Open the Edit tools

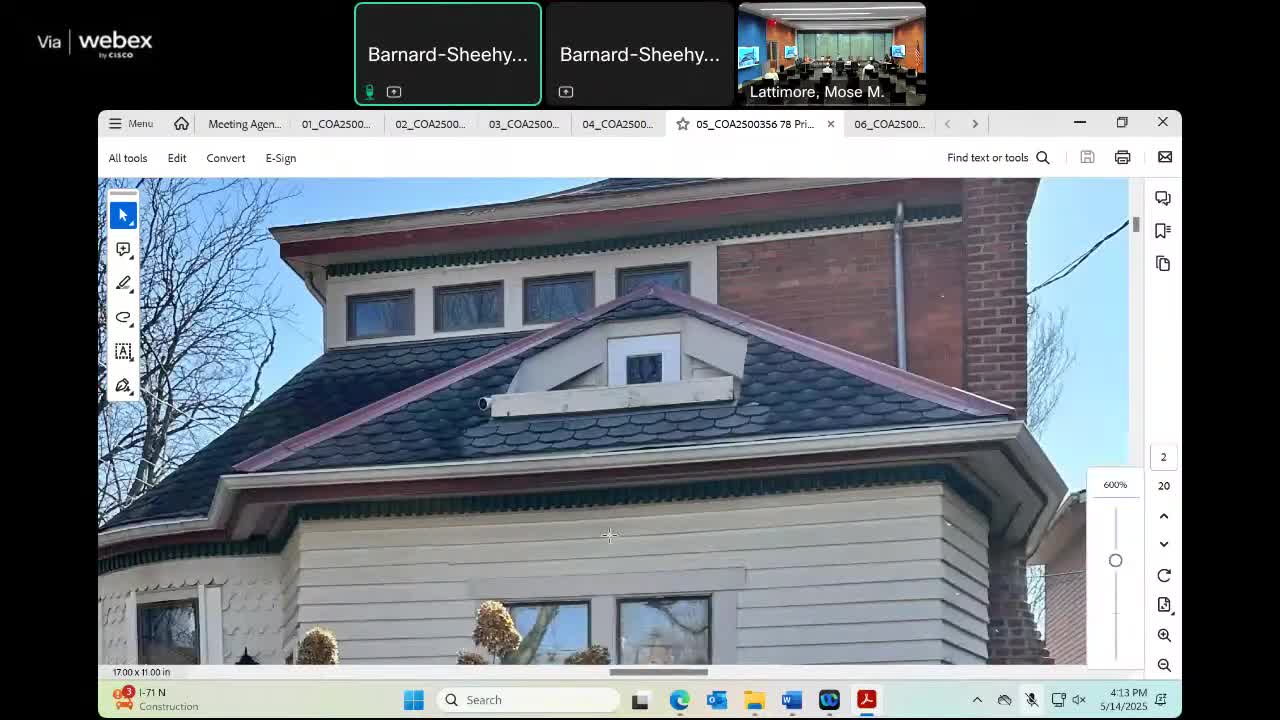177,158
